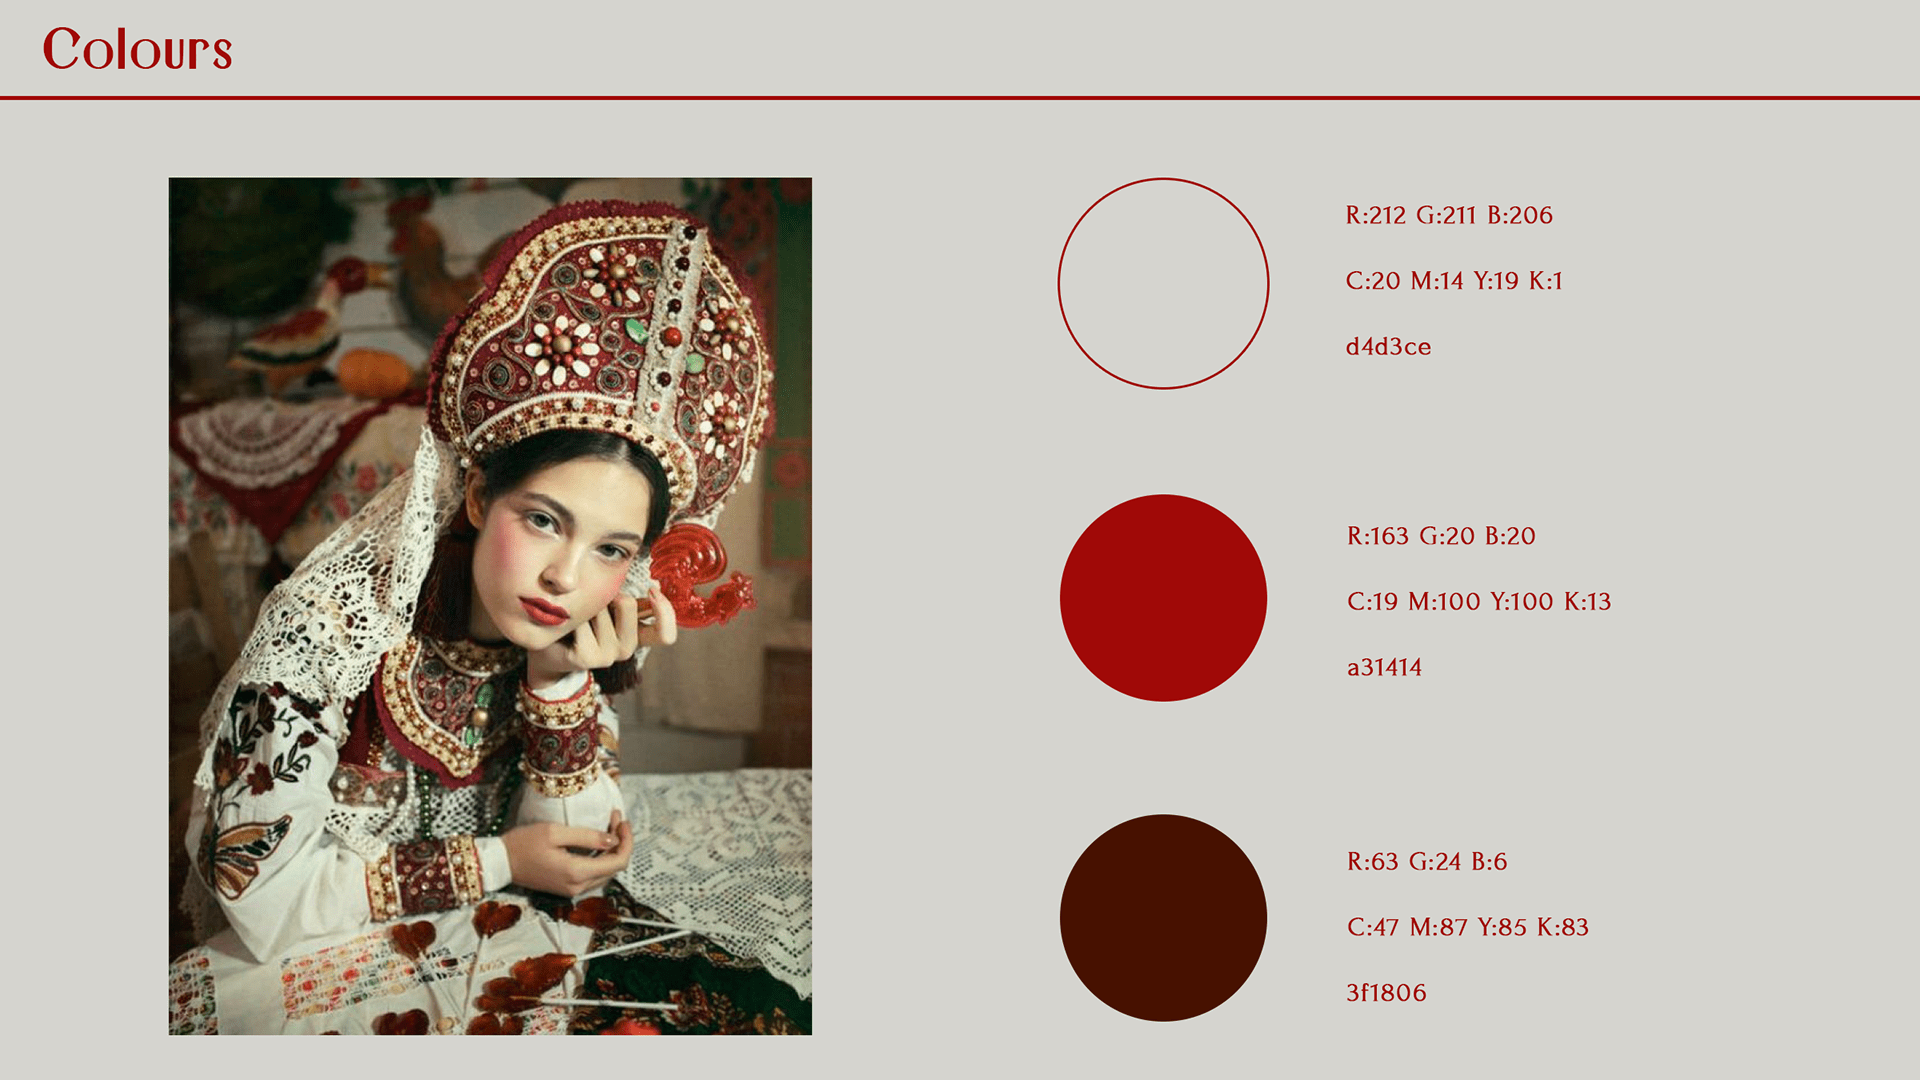Click the C:47 M:87 Y:85 K:83 text
Viewport: 1920px width, 1080px height.
pyautogui.click(x=1467, y=927)
